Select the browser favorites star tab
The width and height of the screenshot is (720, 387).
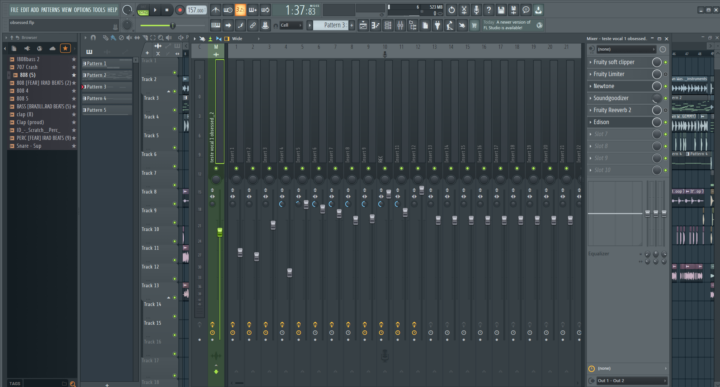coord(65,48)
